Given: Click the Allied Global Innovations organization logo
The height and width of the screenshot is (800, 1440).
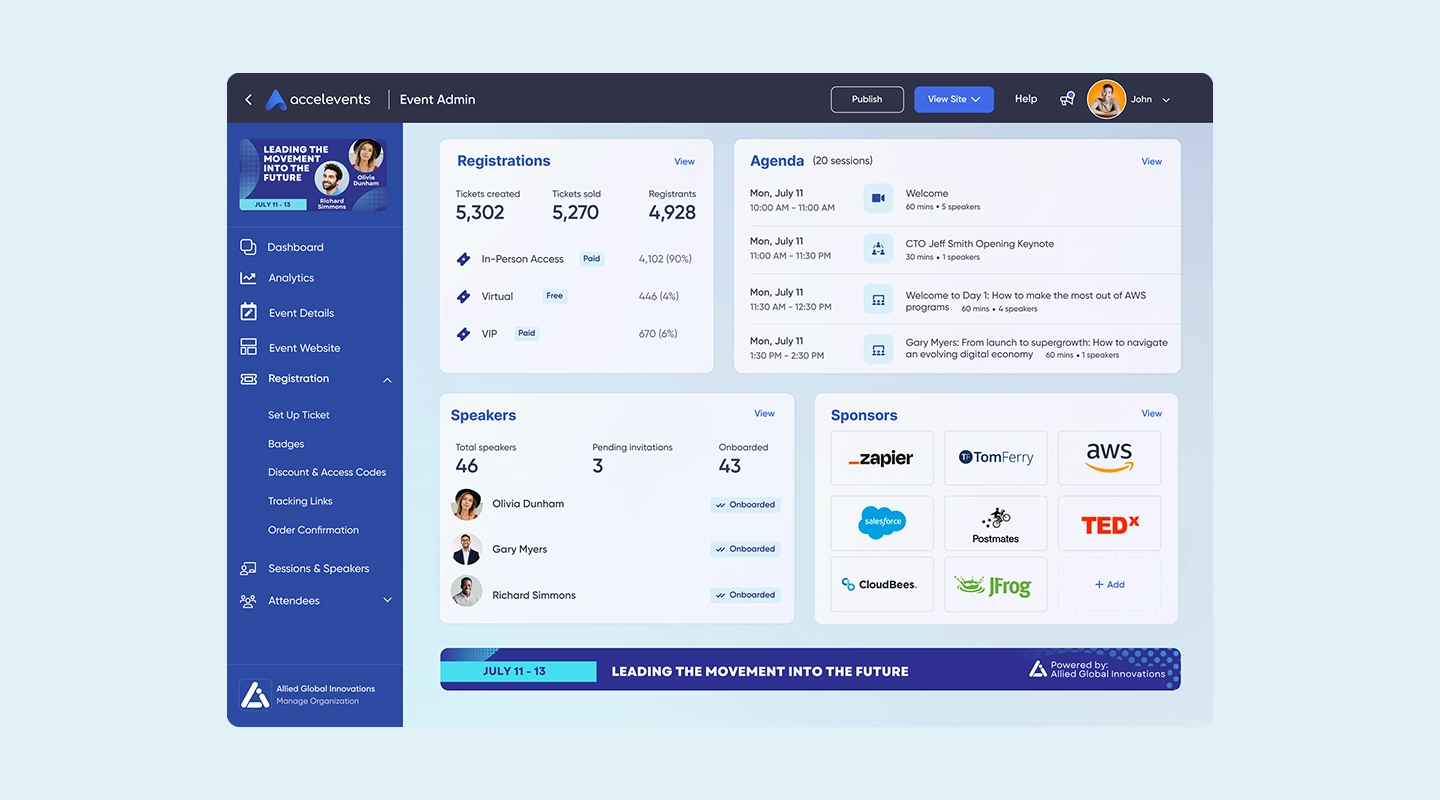Looking at the screenshot, I should point(254,694).
